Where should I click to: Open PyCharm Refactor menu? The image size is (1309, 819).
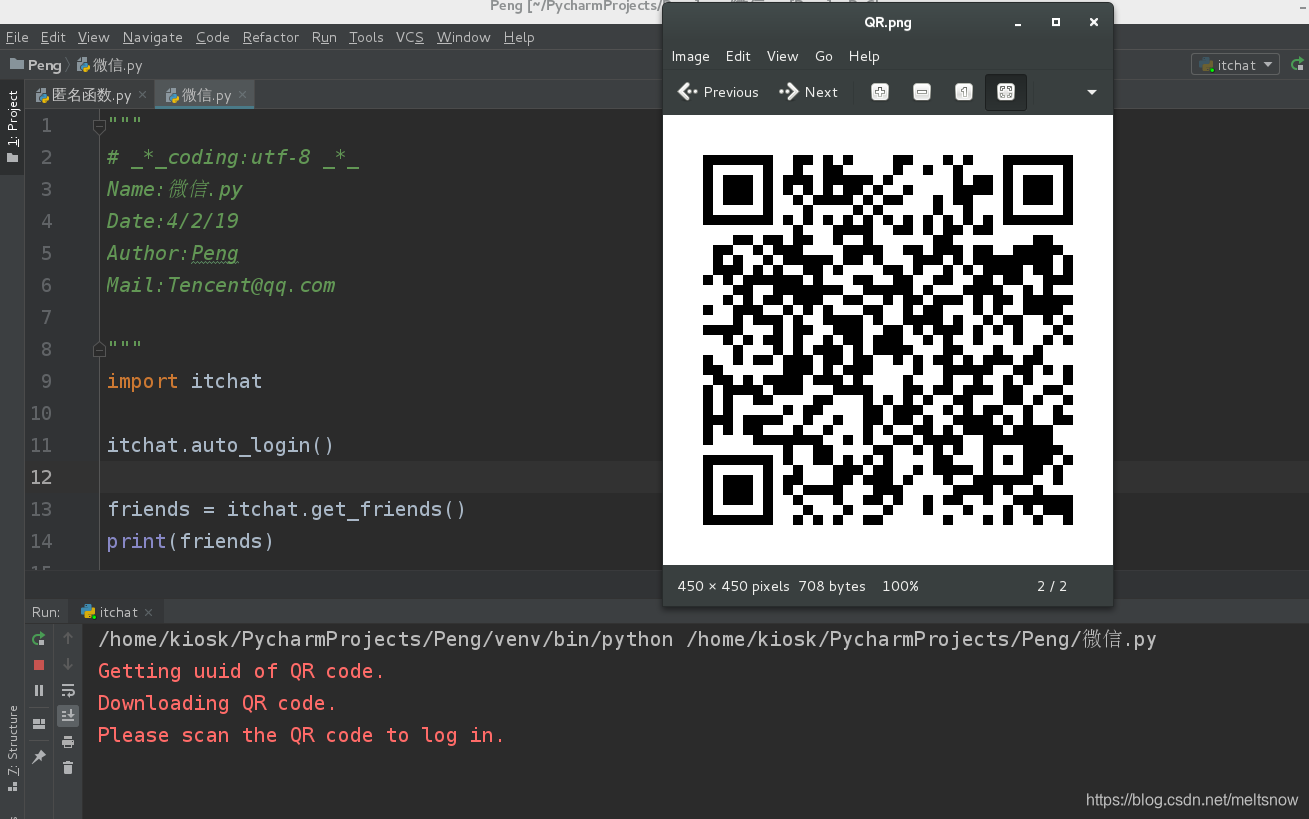point(271,37)
